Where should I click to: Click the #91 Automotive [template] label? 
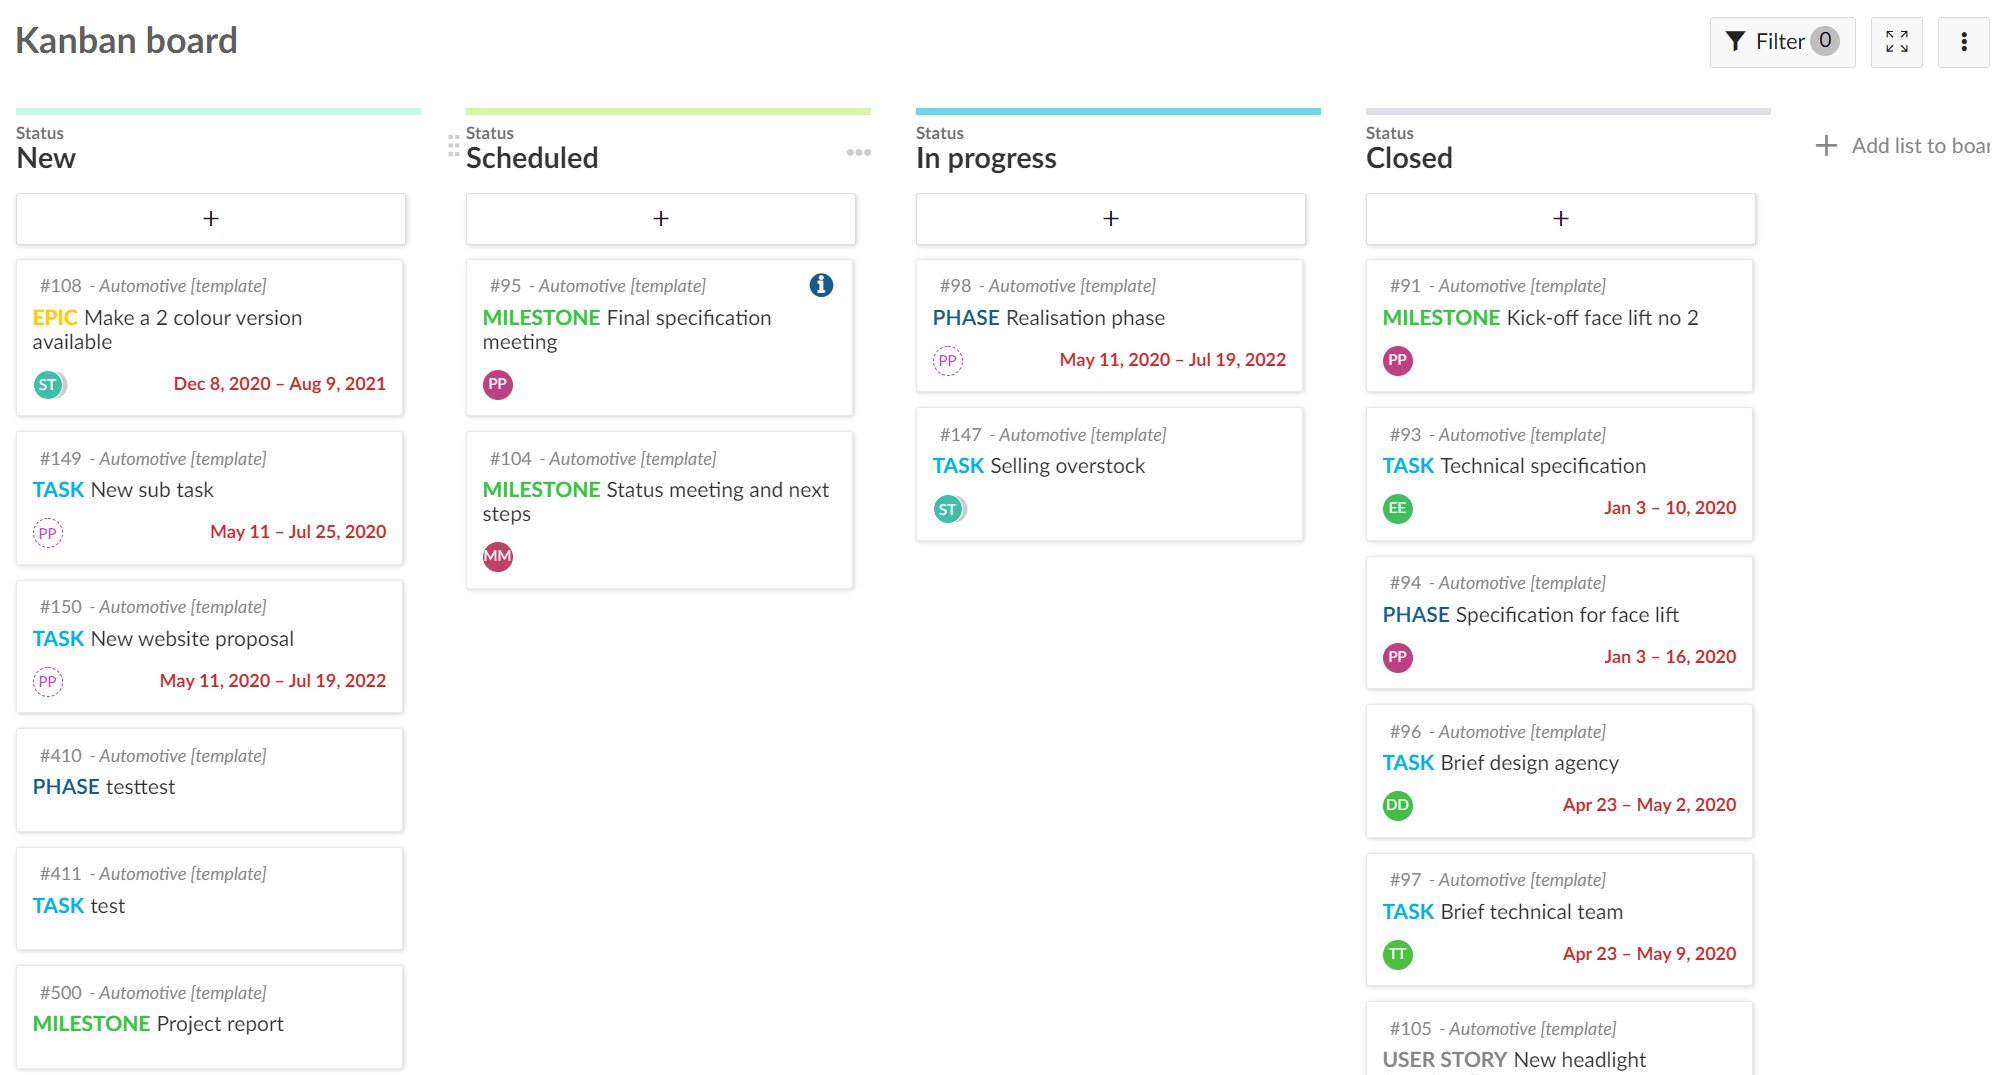point(1498,286)
